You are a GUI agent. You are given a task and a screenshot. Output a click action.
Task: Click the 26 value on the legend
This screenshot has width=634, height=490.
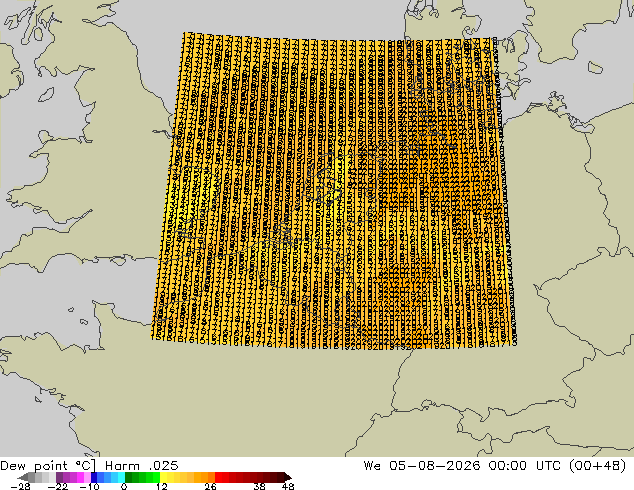click(210, 486)
